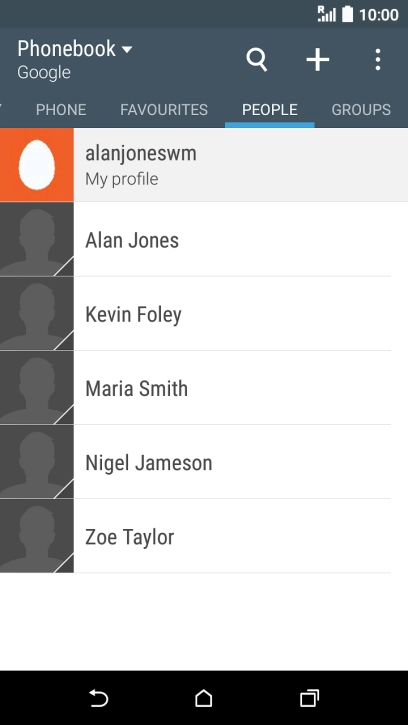Switch to the Groups tab

[361, 110]
